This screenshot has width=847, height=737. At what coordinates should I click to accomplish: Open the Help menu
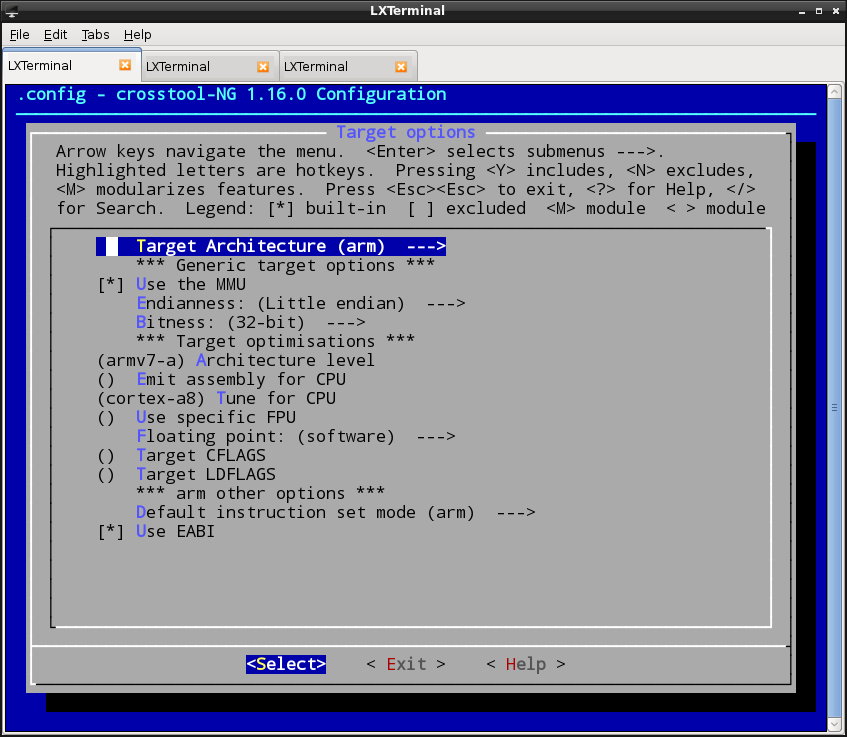coord(137,35)
